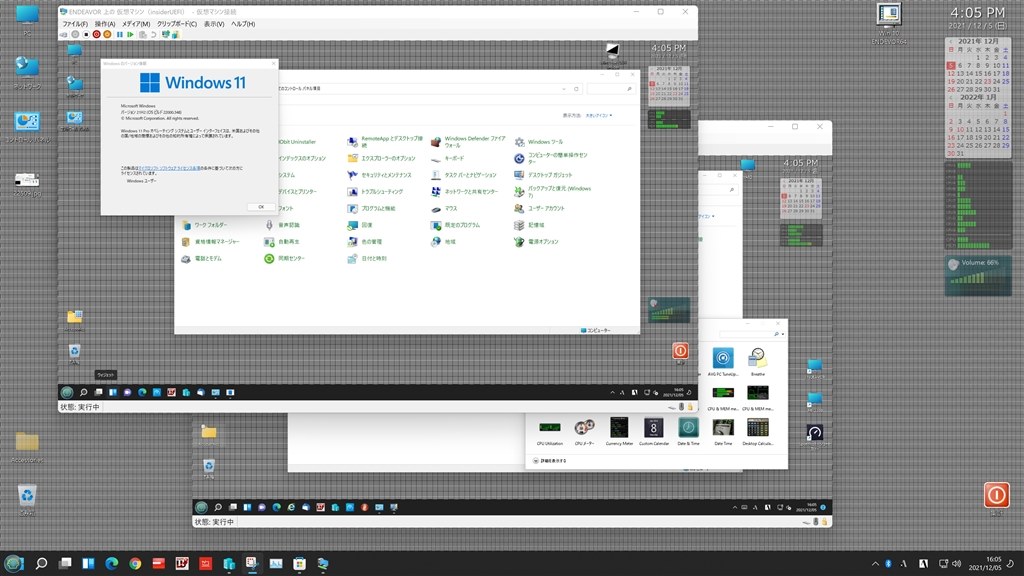Click OK in Windows 11 version dialog
The image size is (1024, 576).
261,206
